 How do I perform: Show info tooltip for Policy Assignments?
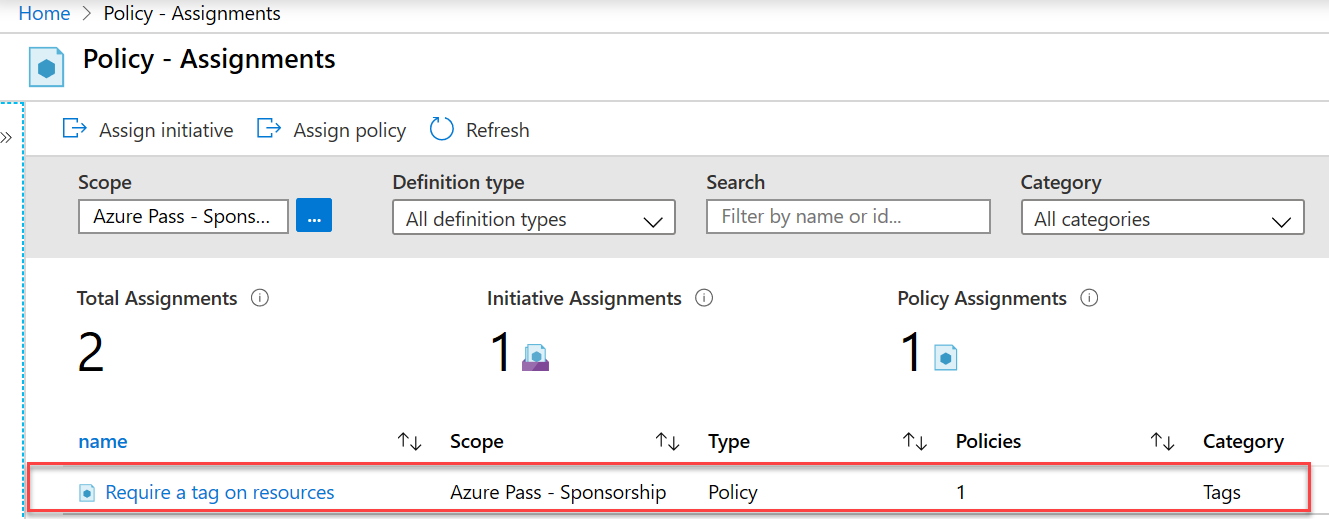pos(1090,298)
